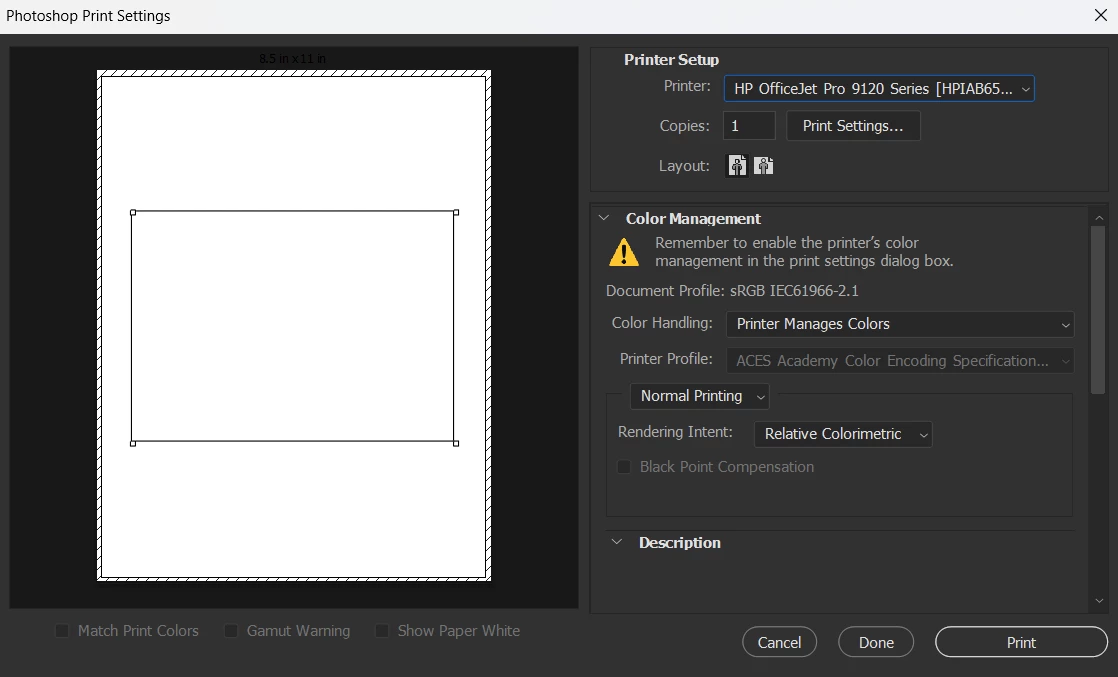
Task: Click the scrollbar down arrow
Action: point(1099,601)
